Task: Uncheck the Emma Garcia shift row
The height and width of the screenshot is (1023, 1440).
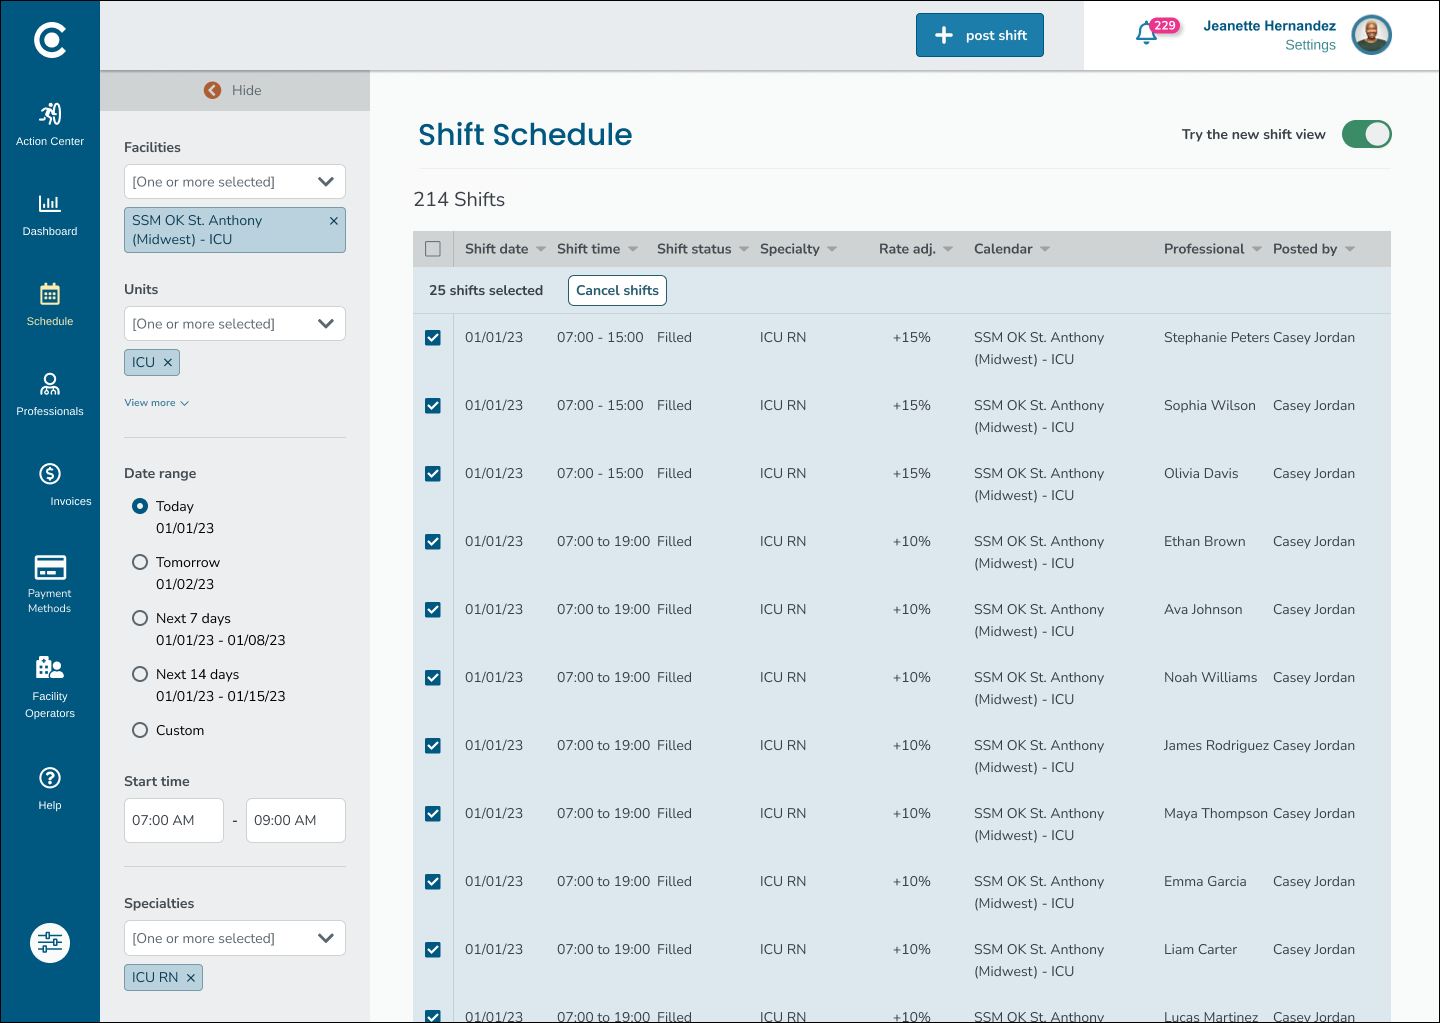Action: click(x=433, y=882)
